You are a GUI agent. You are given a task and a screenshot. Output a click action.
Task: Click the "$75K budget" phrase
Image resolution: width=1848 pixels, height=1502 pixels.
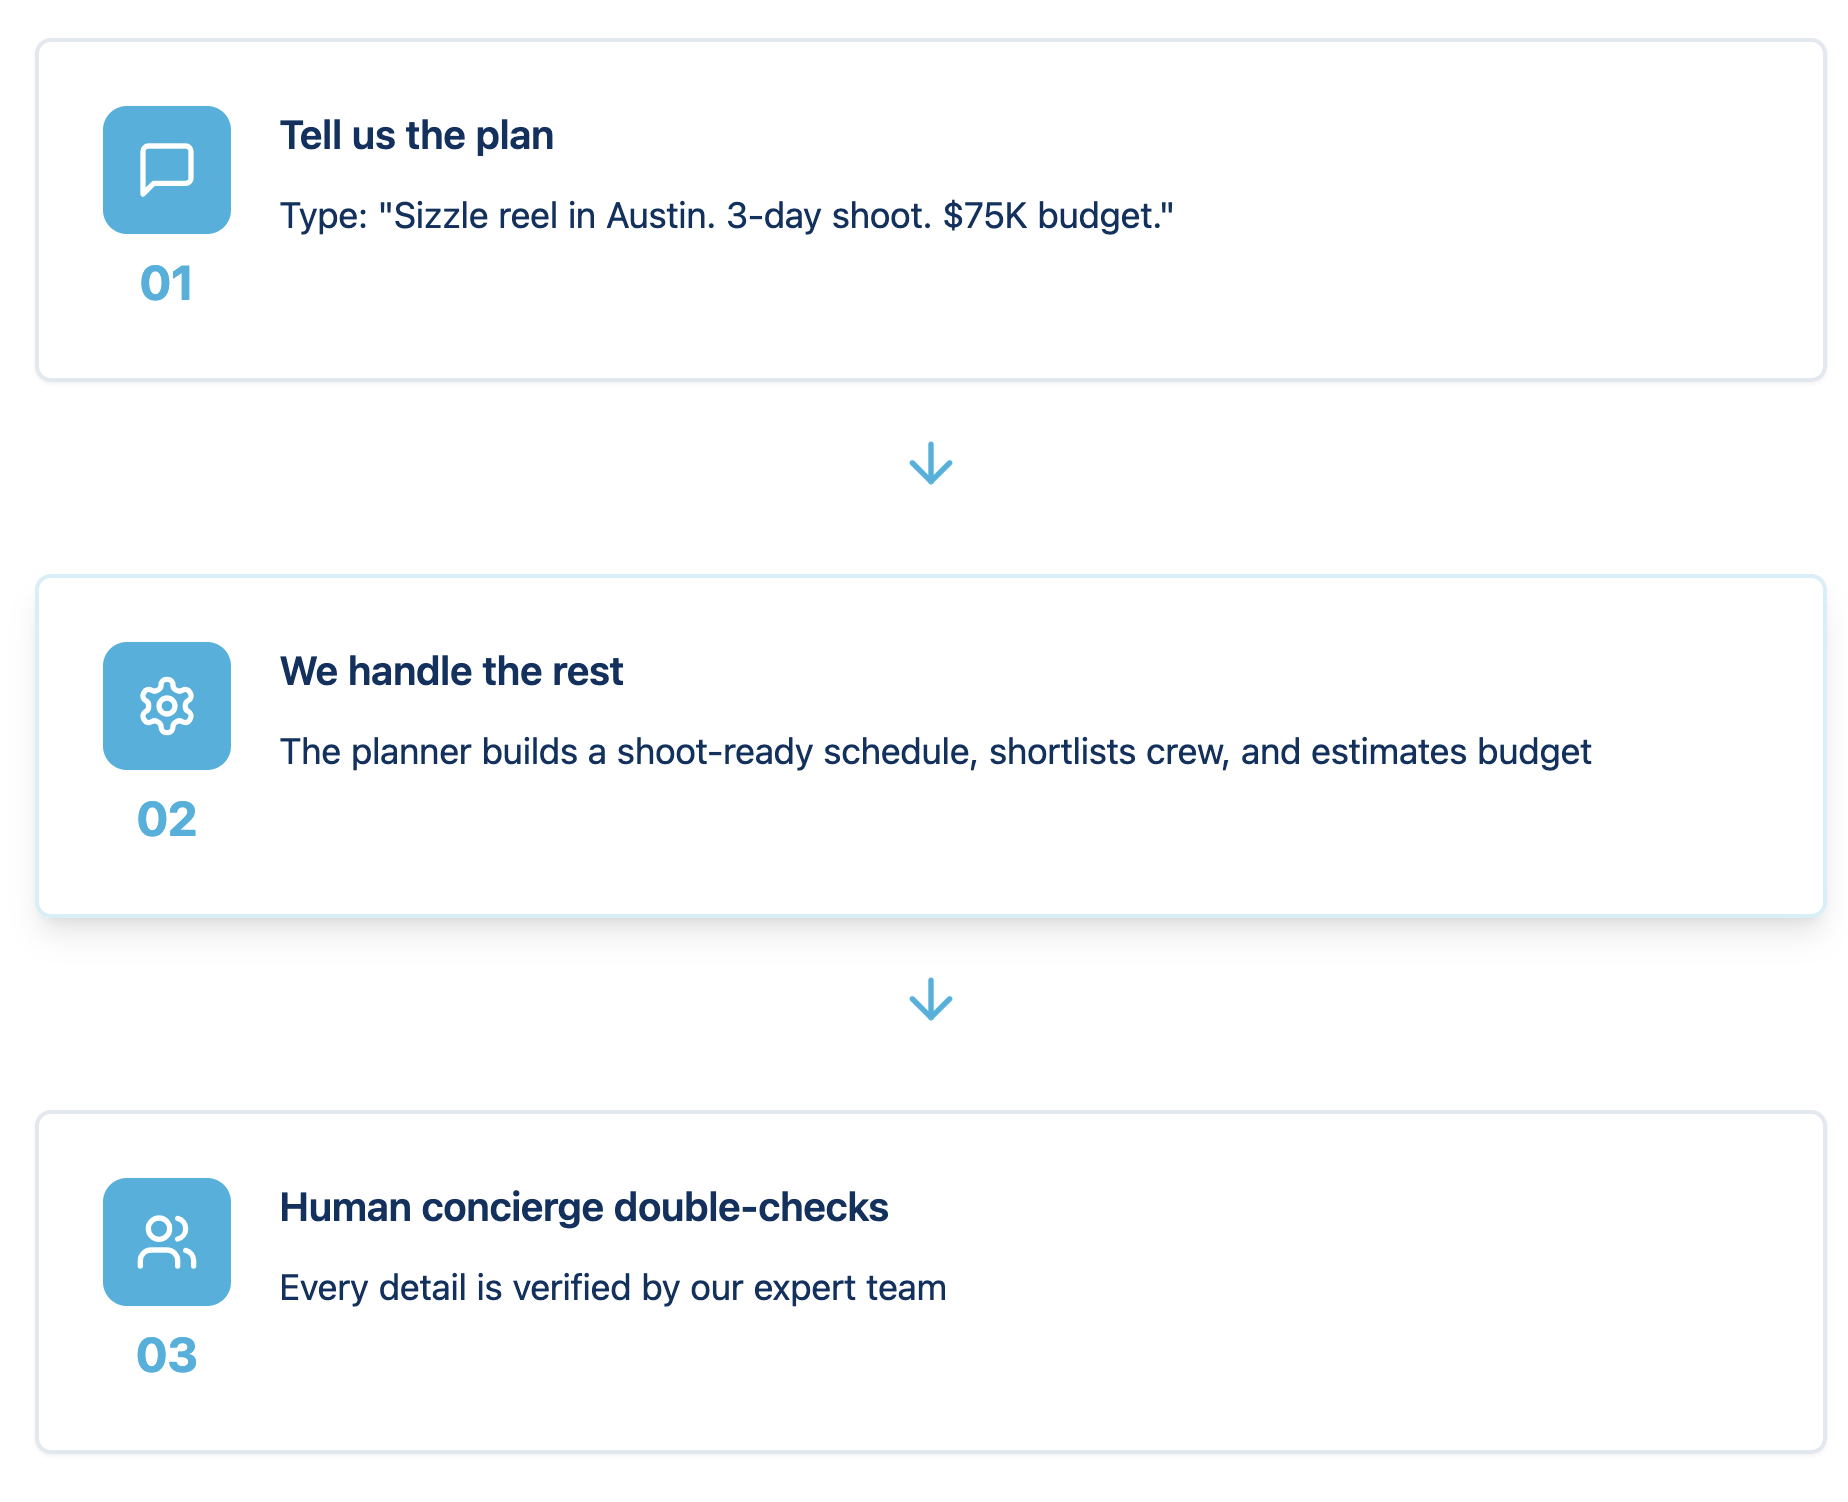(x=1050, y=216)
